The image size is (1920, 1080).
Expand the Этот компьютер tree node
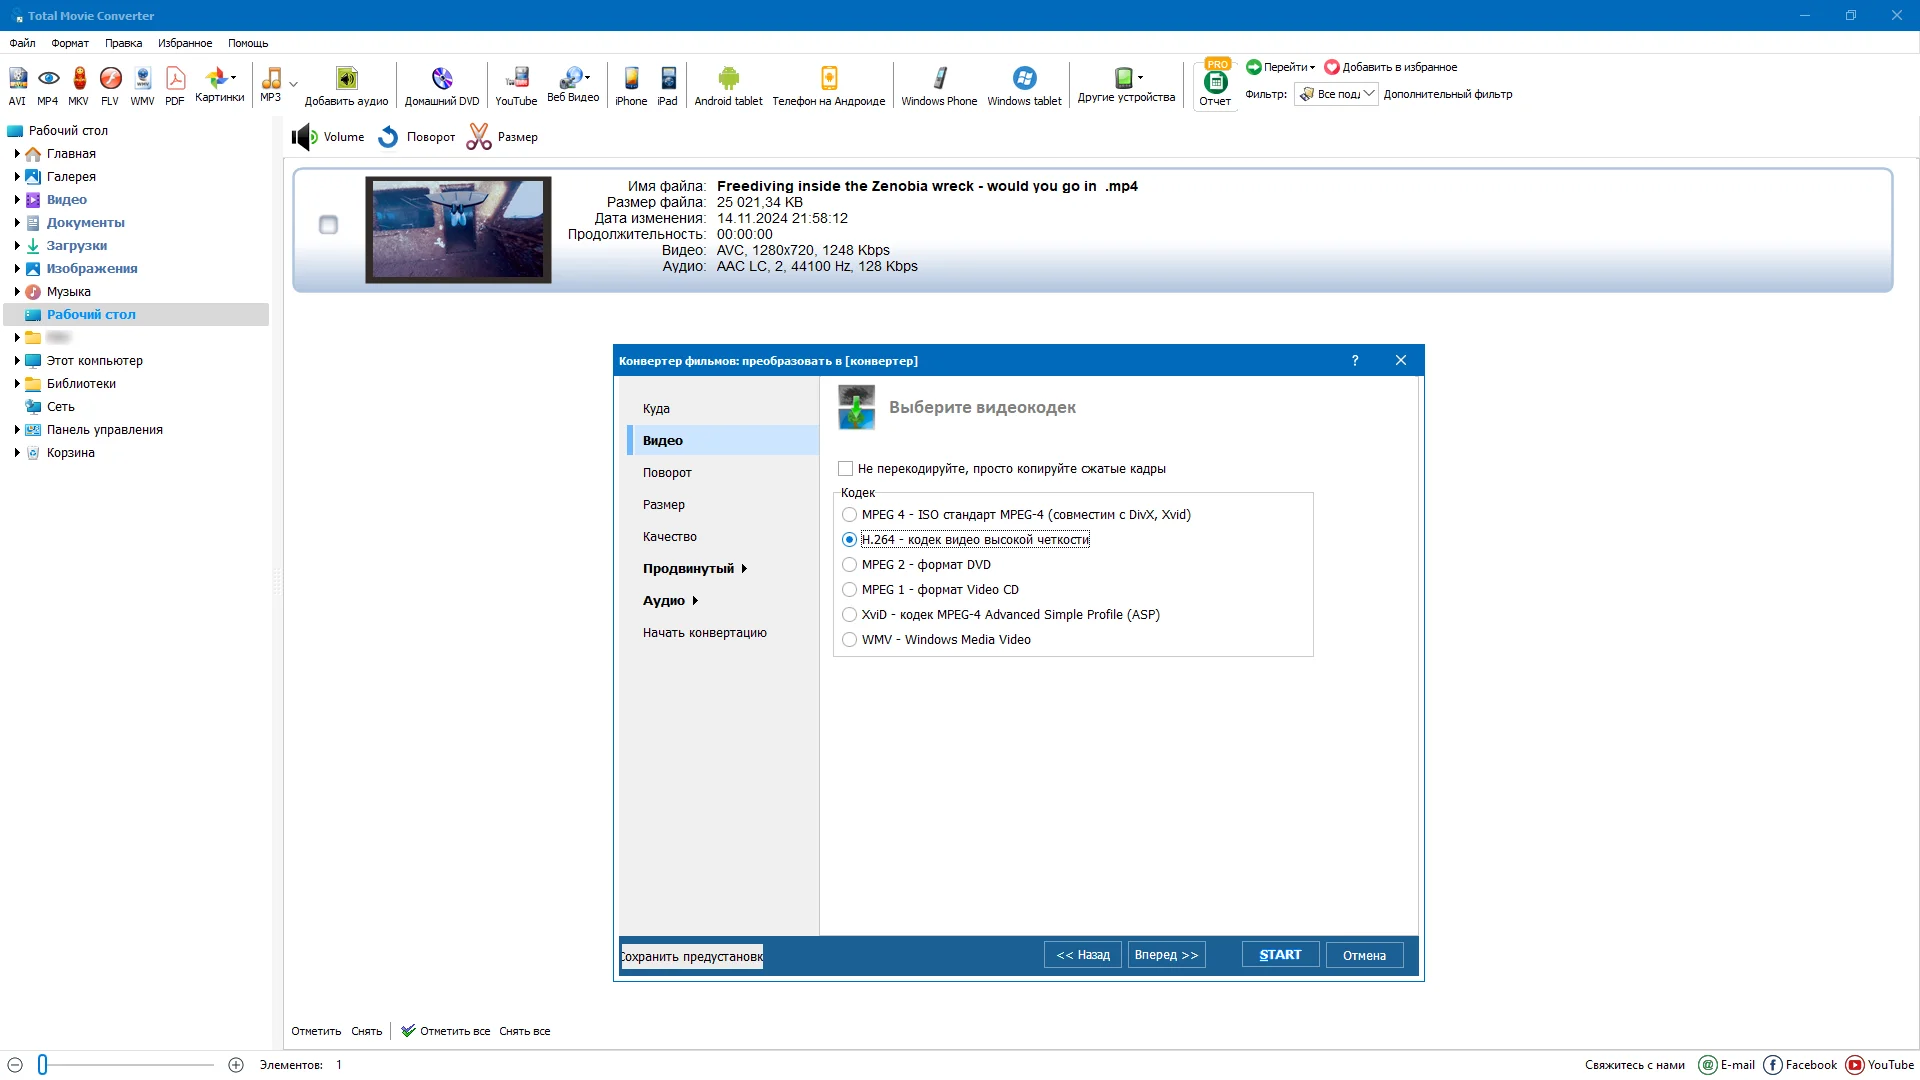(17, 361)
